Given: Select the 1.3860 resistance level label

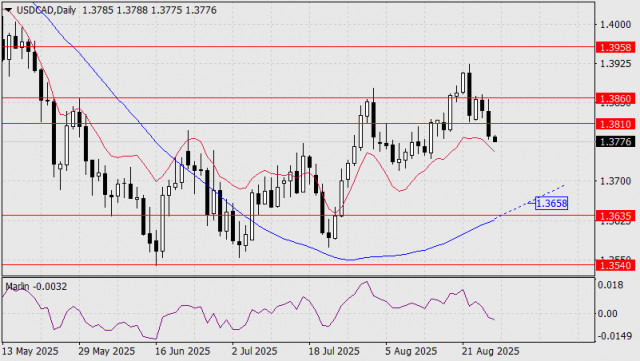Looking at the screenshot, I should pyautogui.click(x=616, y=98).
